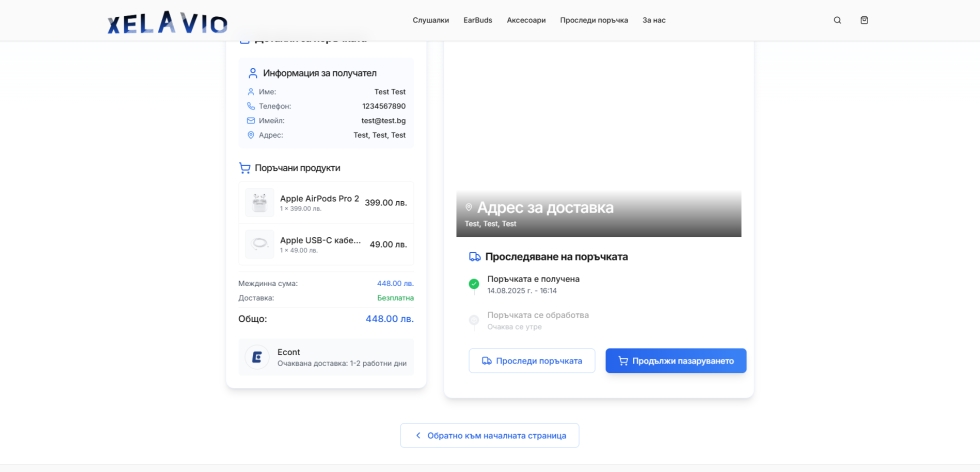Click the map pin icon at Адрес за доставка
Screen dimensions: 980x472
(x=469, y=207)
